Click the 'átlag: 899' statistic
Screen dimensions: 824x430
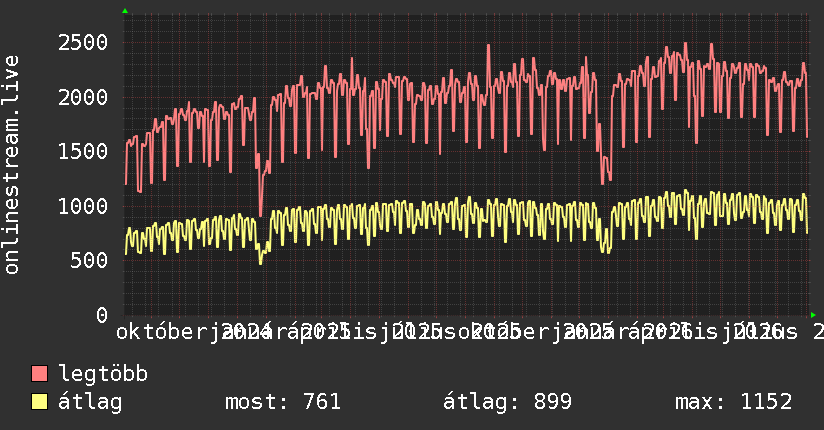(x=507, y=402)
